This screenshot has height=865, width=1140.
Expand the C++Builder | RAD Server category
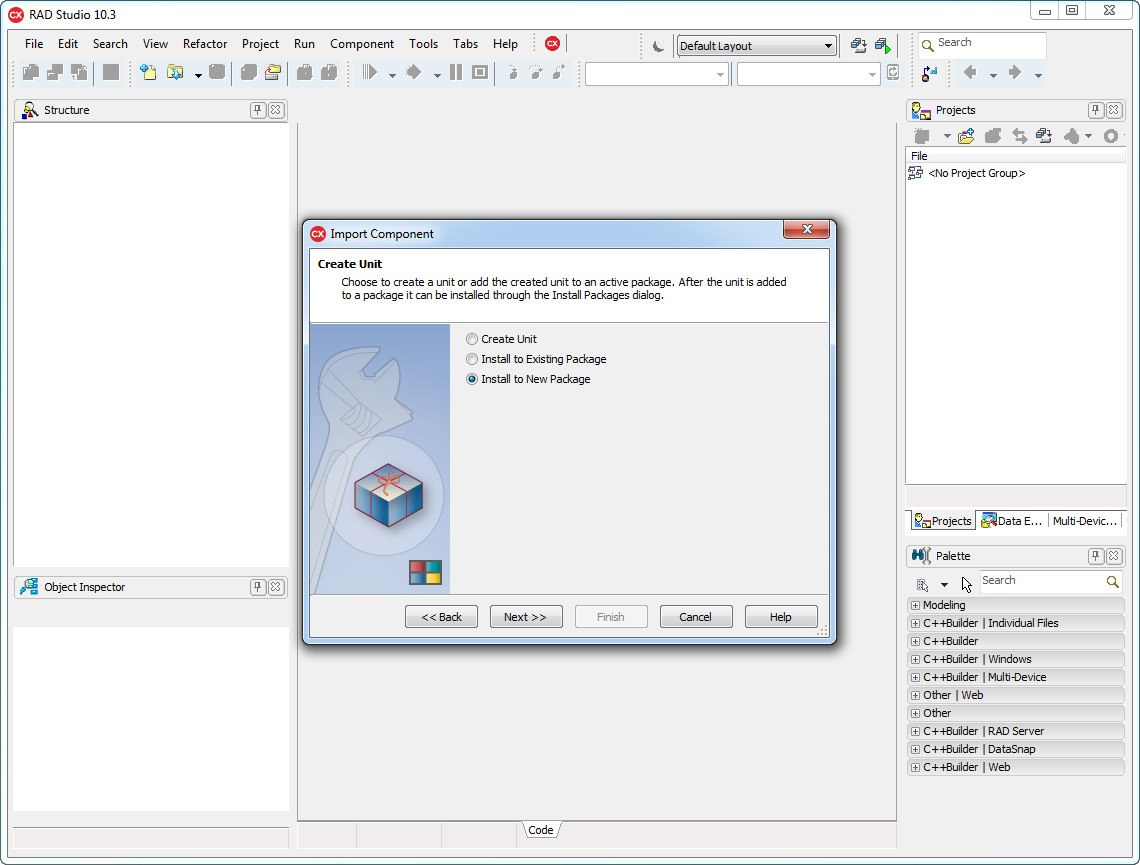pos(915,731)
